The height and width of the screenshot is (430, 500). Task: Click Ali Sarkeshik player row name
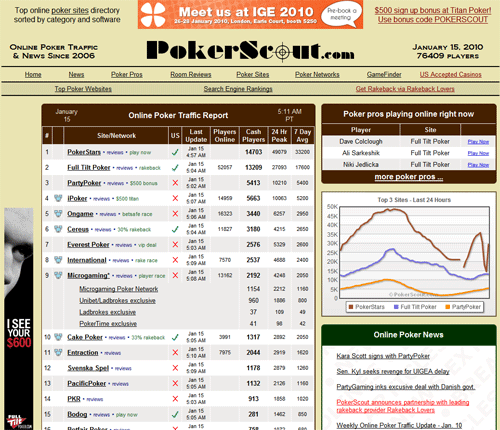tap(361, 153)
